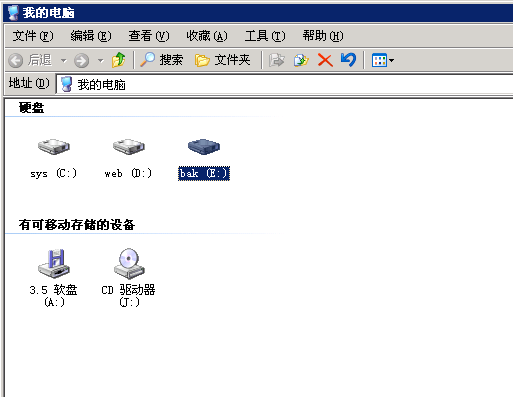The image size is (513, 397).
Task: Click the 有可移动存储的设备 group header
Action: pyautogui.click(x=77, y=224)
